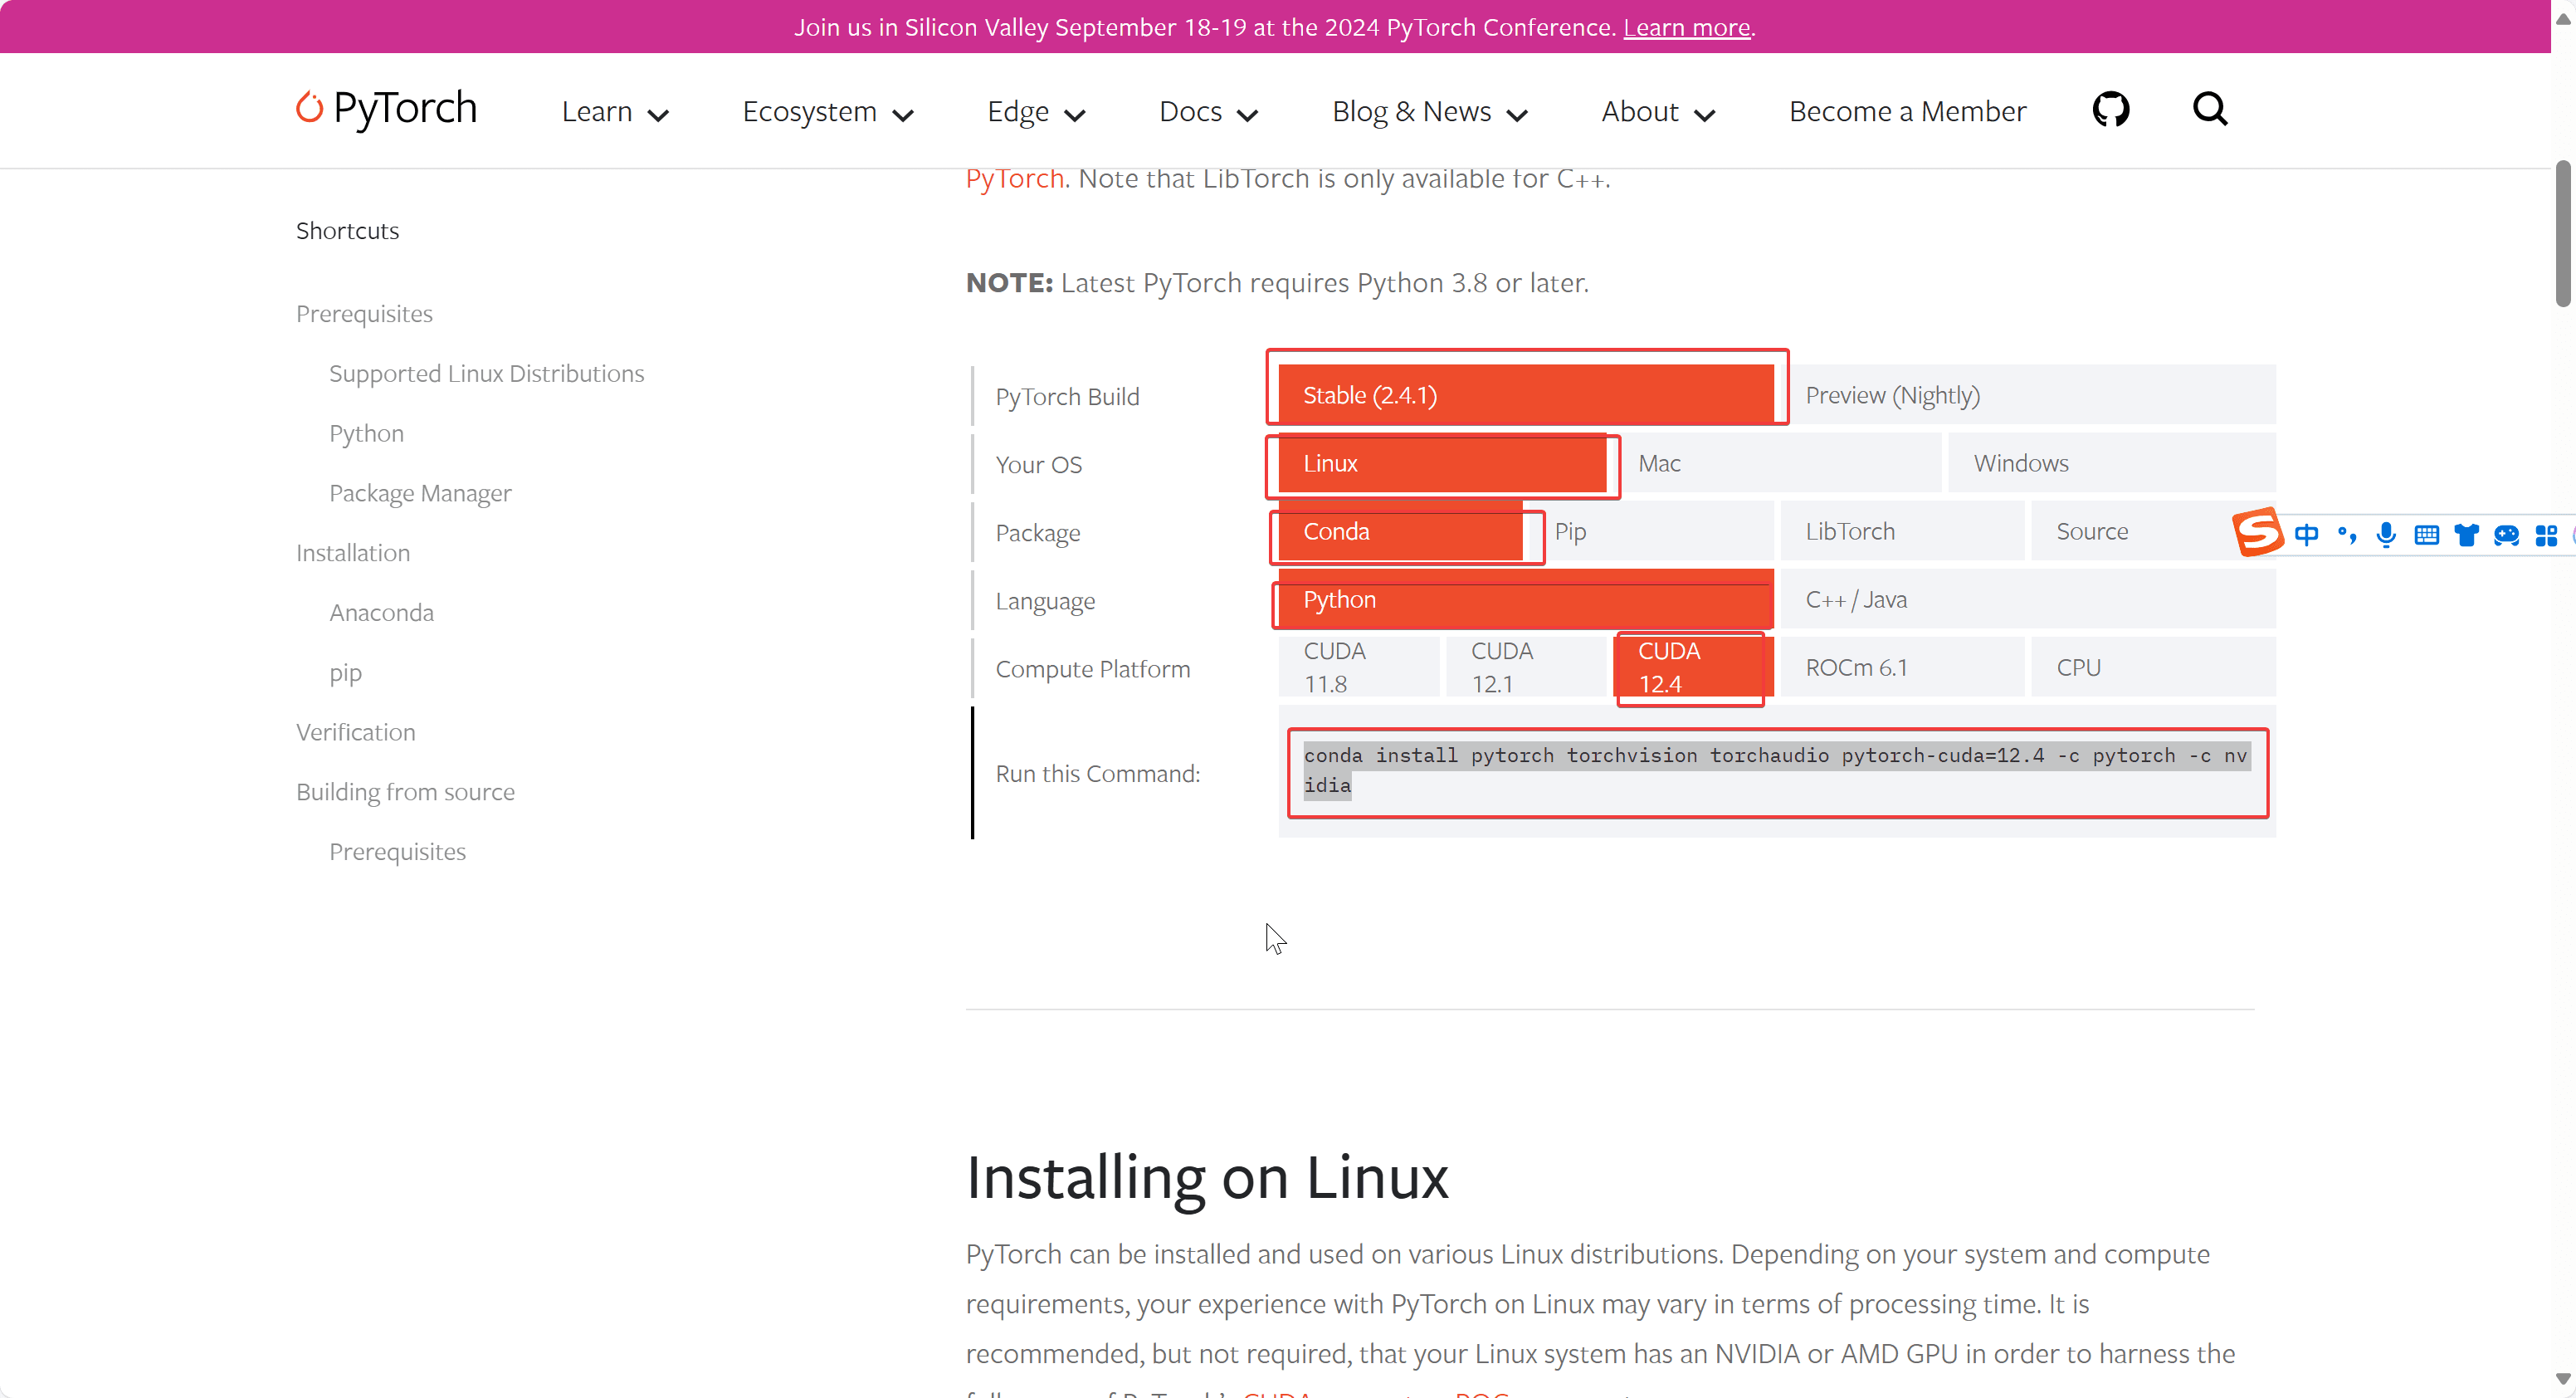
Task: Select CUDA 11.8 compute platform
Action: pos(1359,667)
